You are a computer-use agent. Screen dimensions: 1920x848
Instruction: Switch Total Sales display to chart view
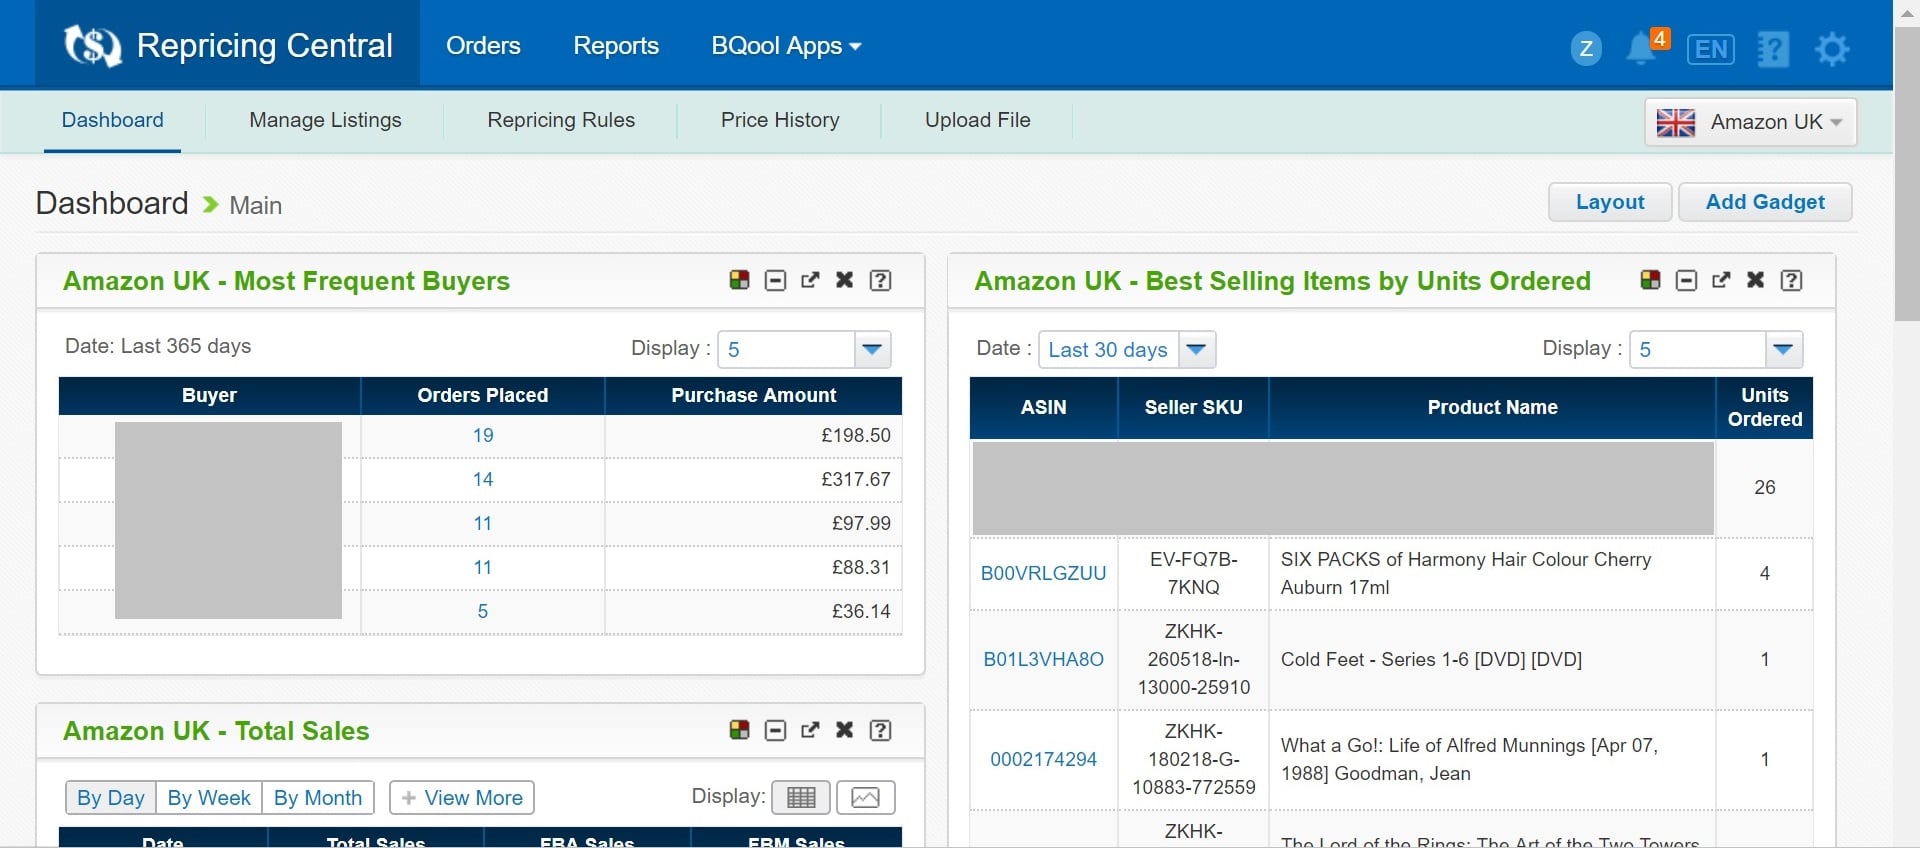click(865, 797)
